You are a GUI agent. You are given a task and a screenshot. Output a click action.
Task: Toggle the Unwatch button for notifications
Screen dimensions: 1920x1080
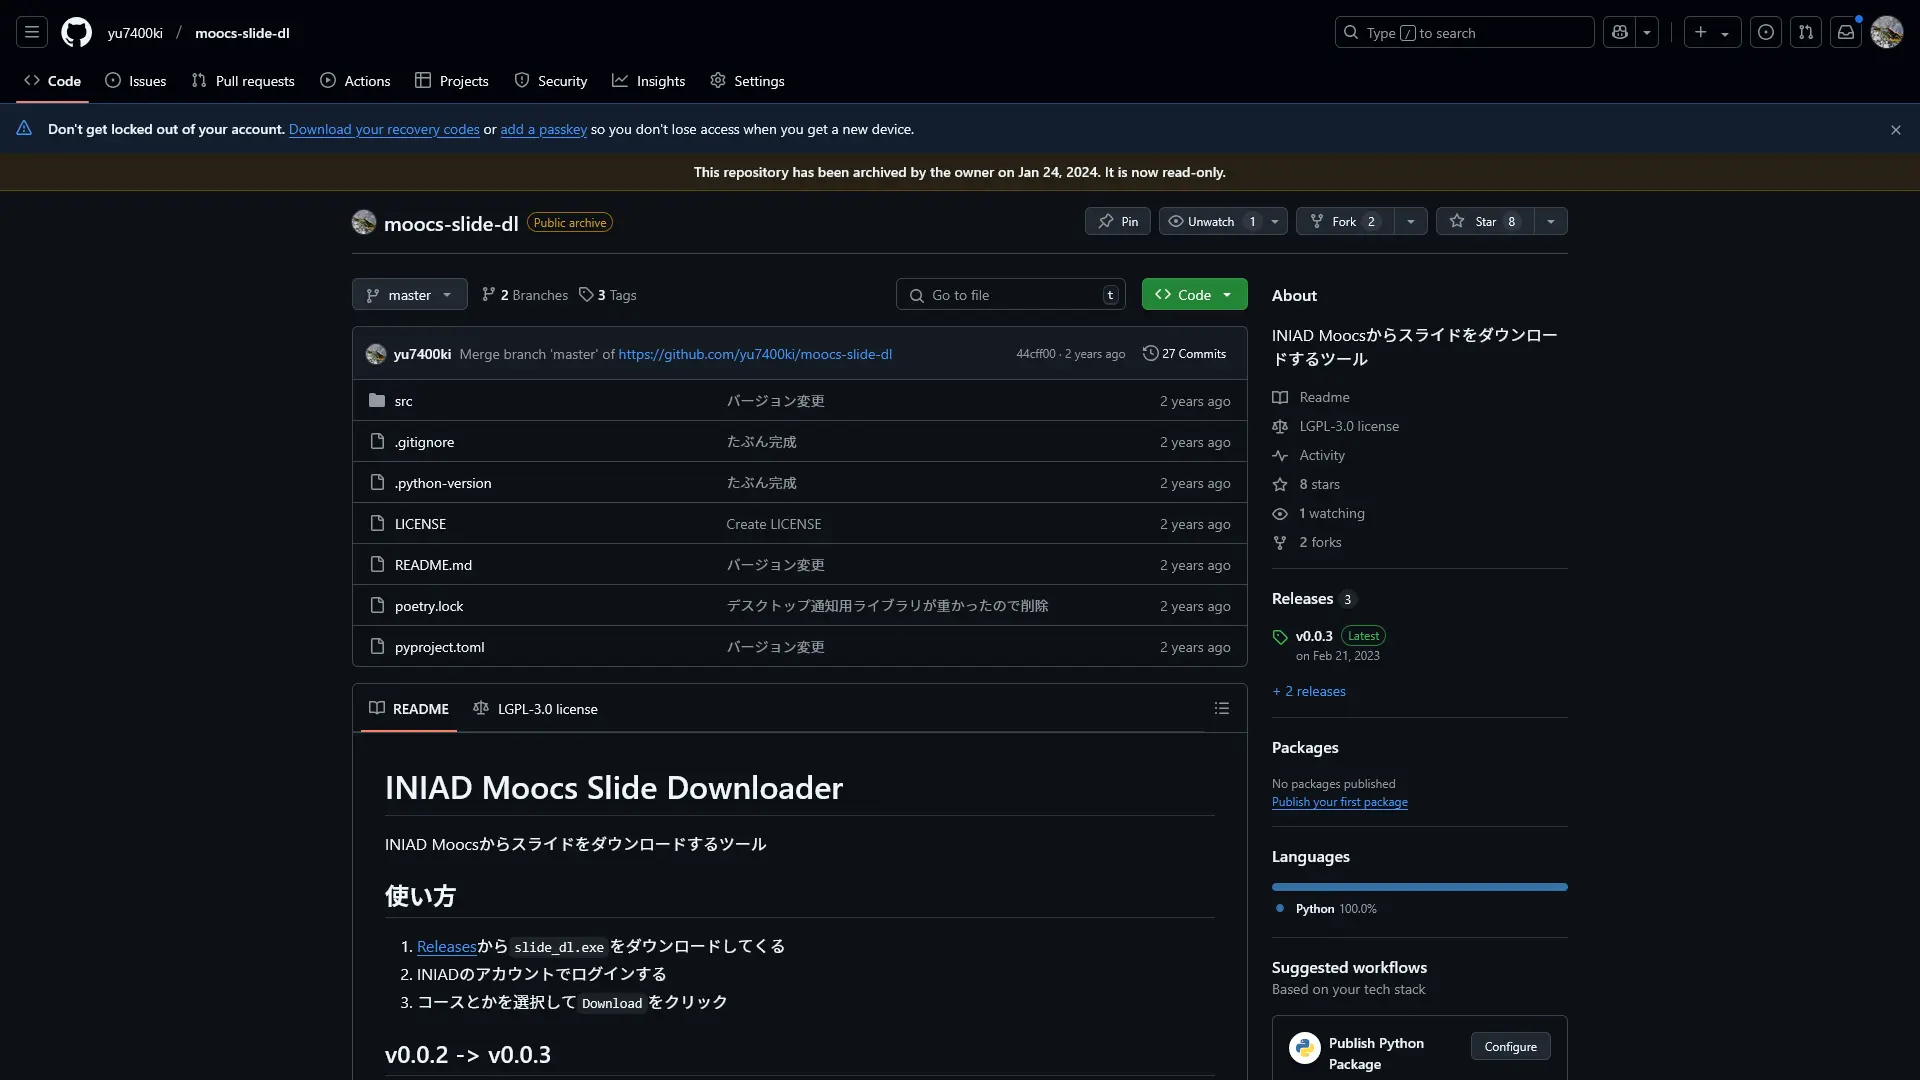[1210, 222]
